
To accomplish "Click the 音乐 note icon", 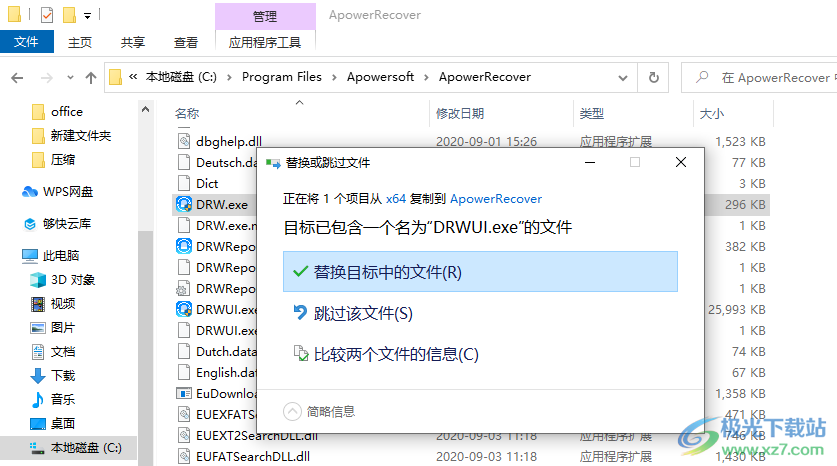I will point(38,399).
